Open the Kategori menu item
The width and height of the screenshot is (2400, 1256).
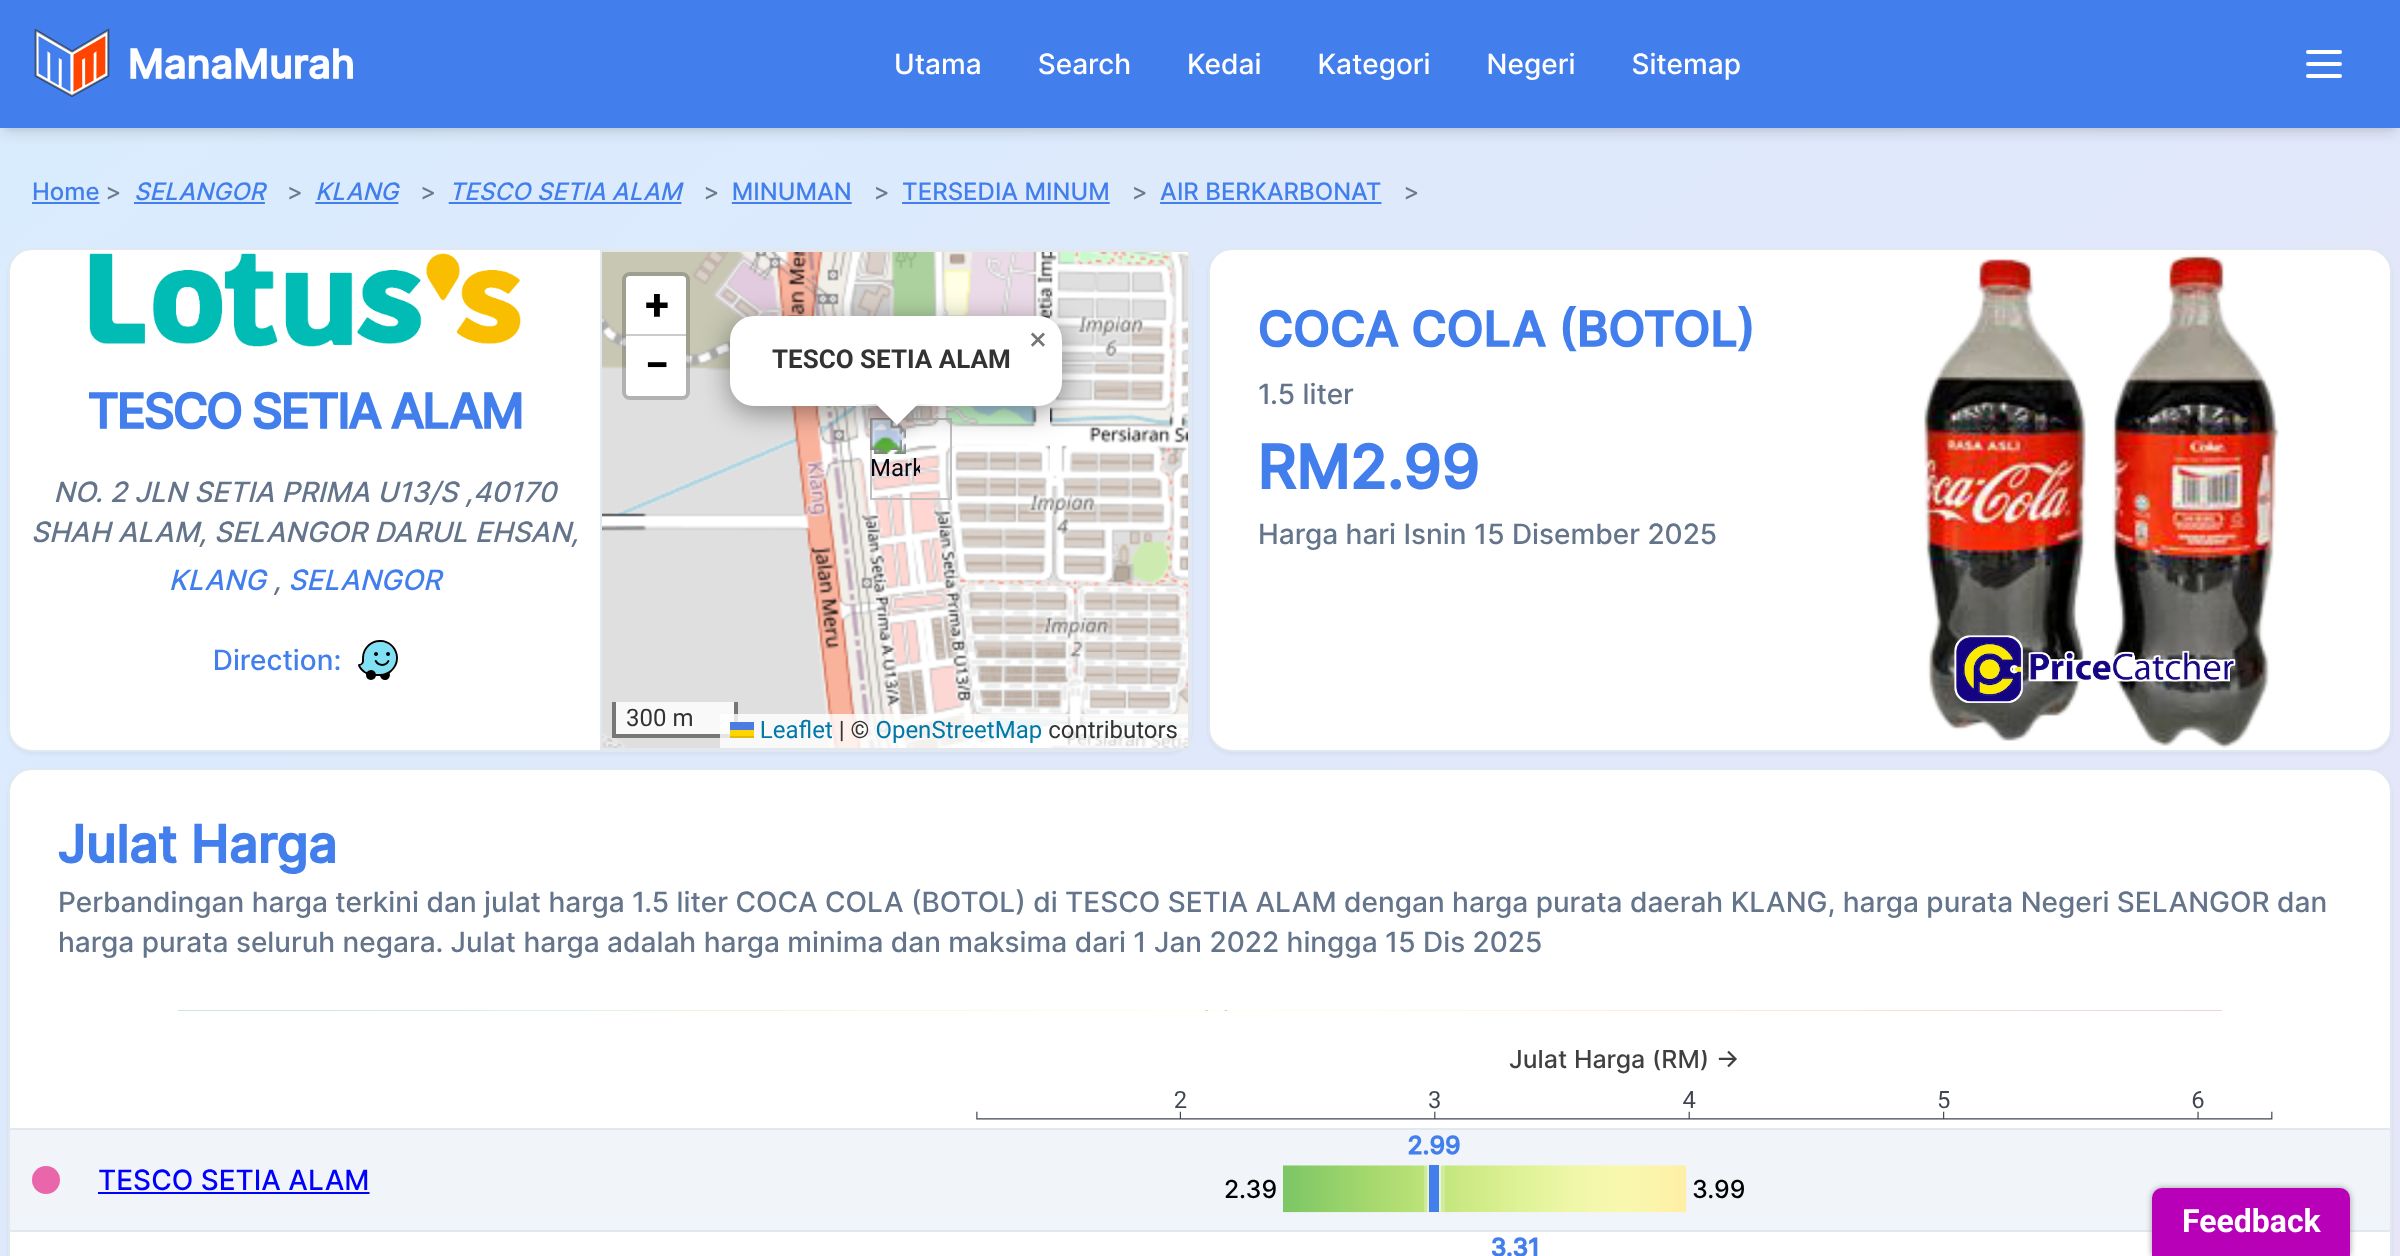tap(1373, 64)
